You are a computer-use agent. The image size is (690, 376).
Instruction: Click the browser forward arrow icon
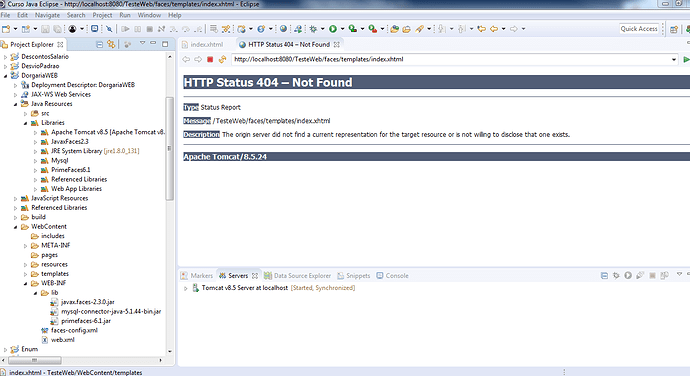[x=198, y=59]
